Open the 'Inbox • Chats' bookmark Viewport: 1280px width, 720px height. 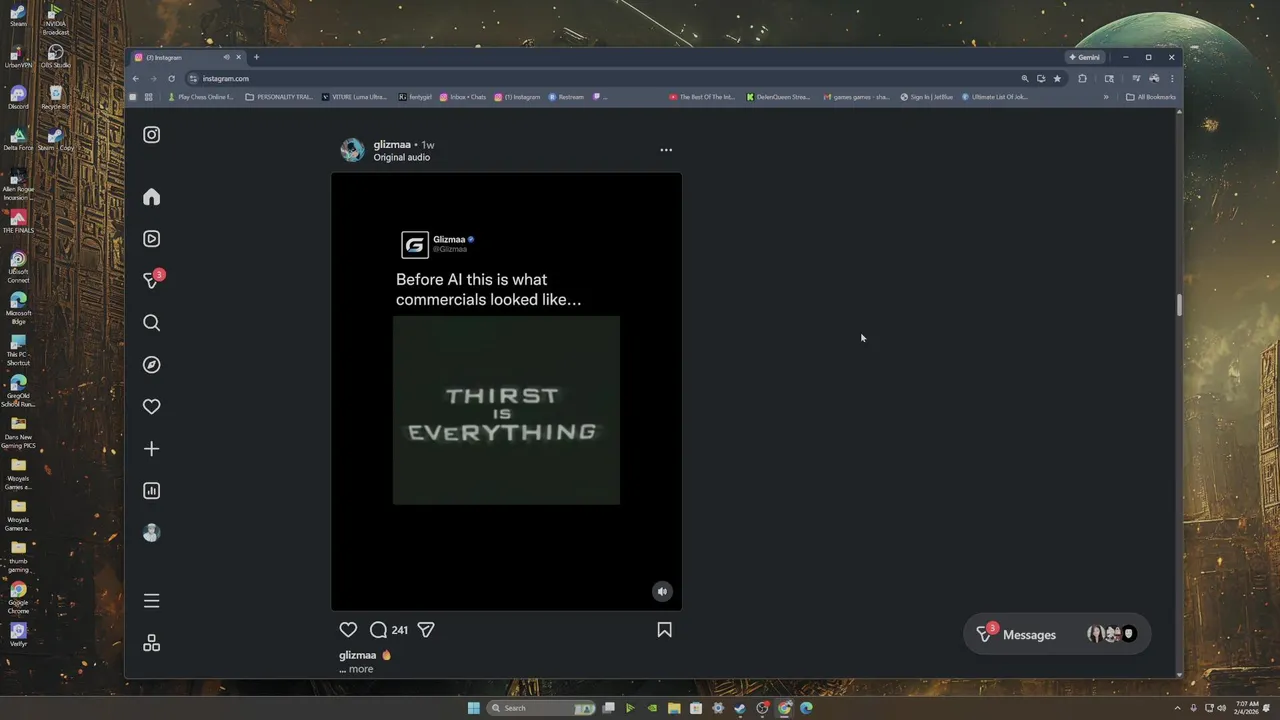click(462, 97)
